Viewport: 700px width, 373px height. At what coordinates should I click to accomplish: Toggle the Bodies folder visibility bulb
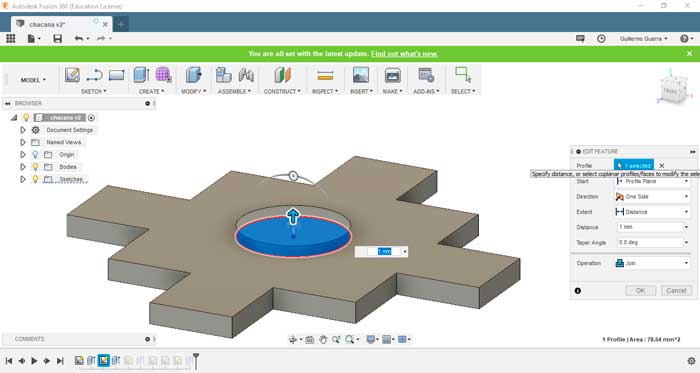click(35, 167)
